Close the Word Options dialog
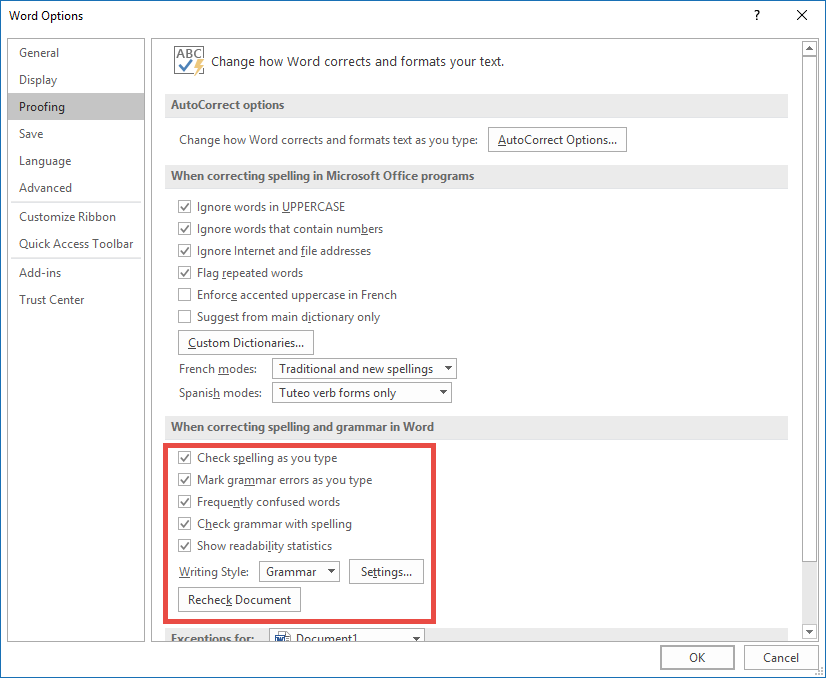 tap(802, 15)
